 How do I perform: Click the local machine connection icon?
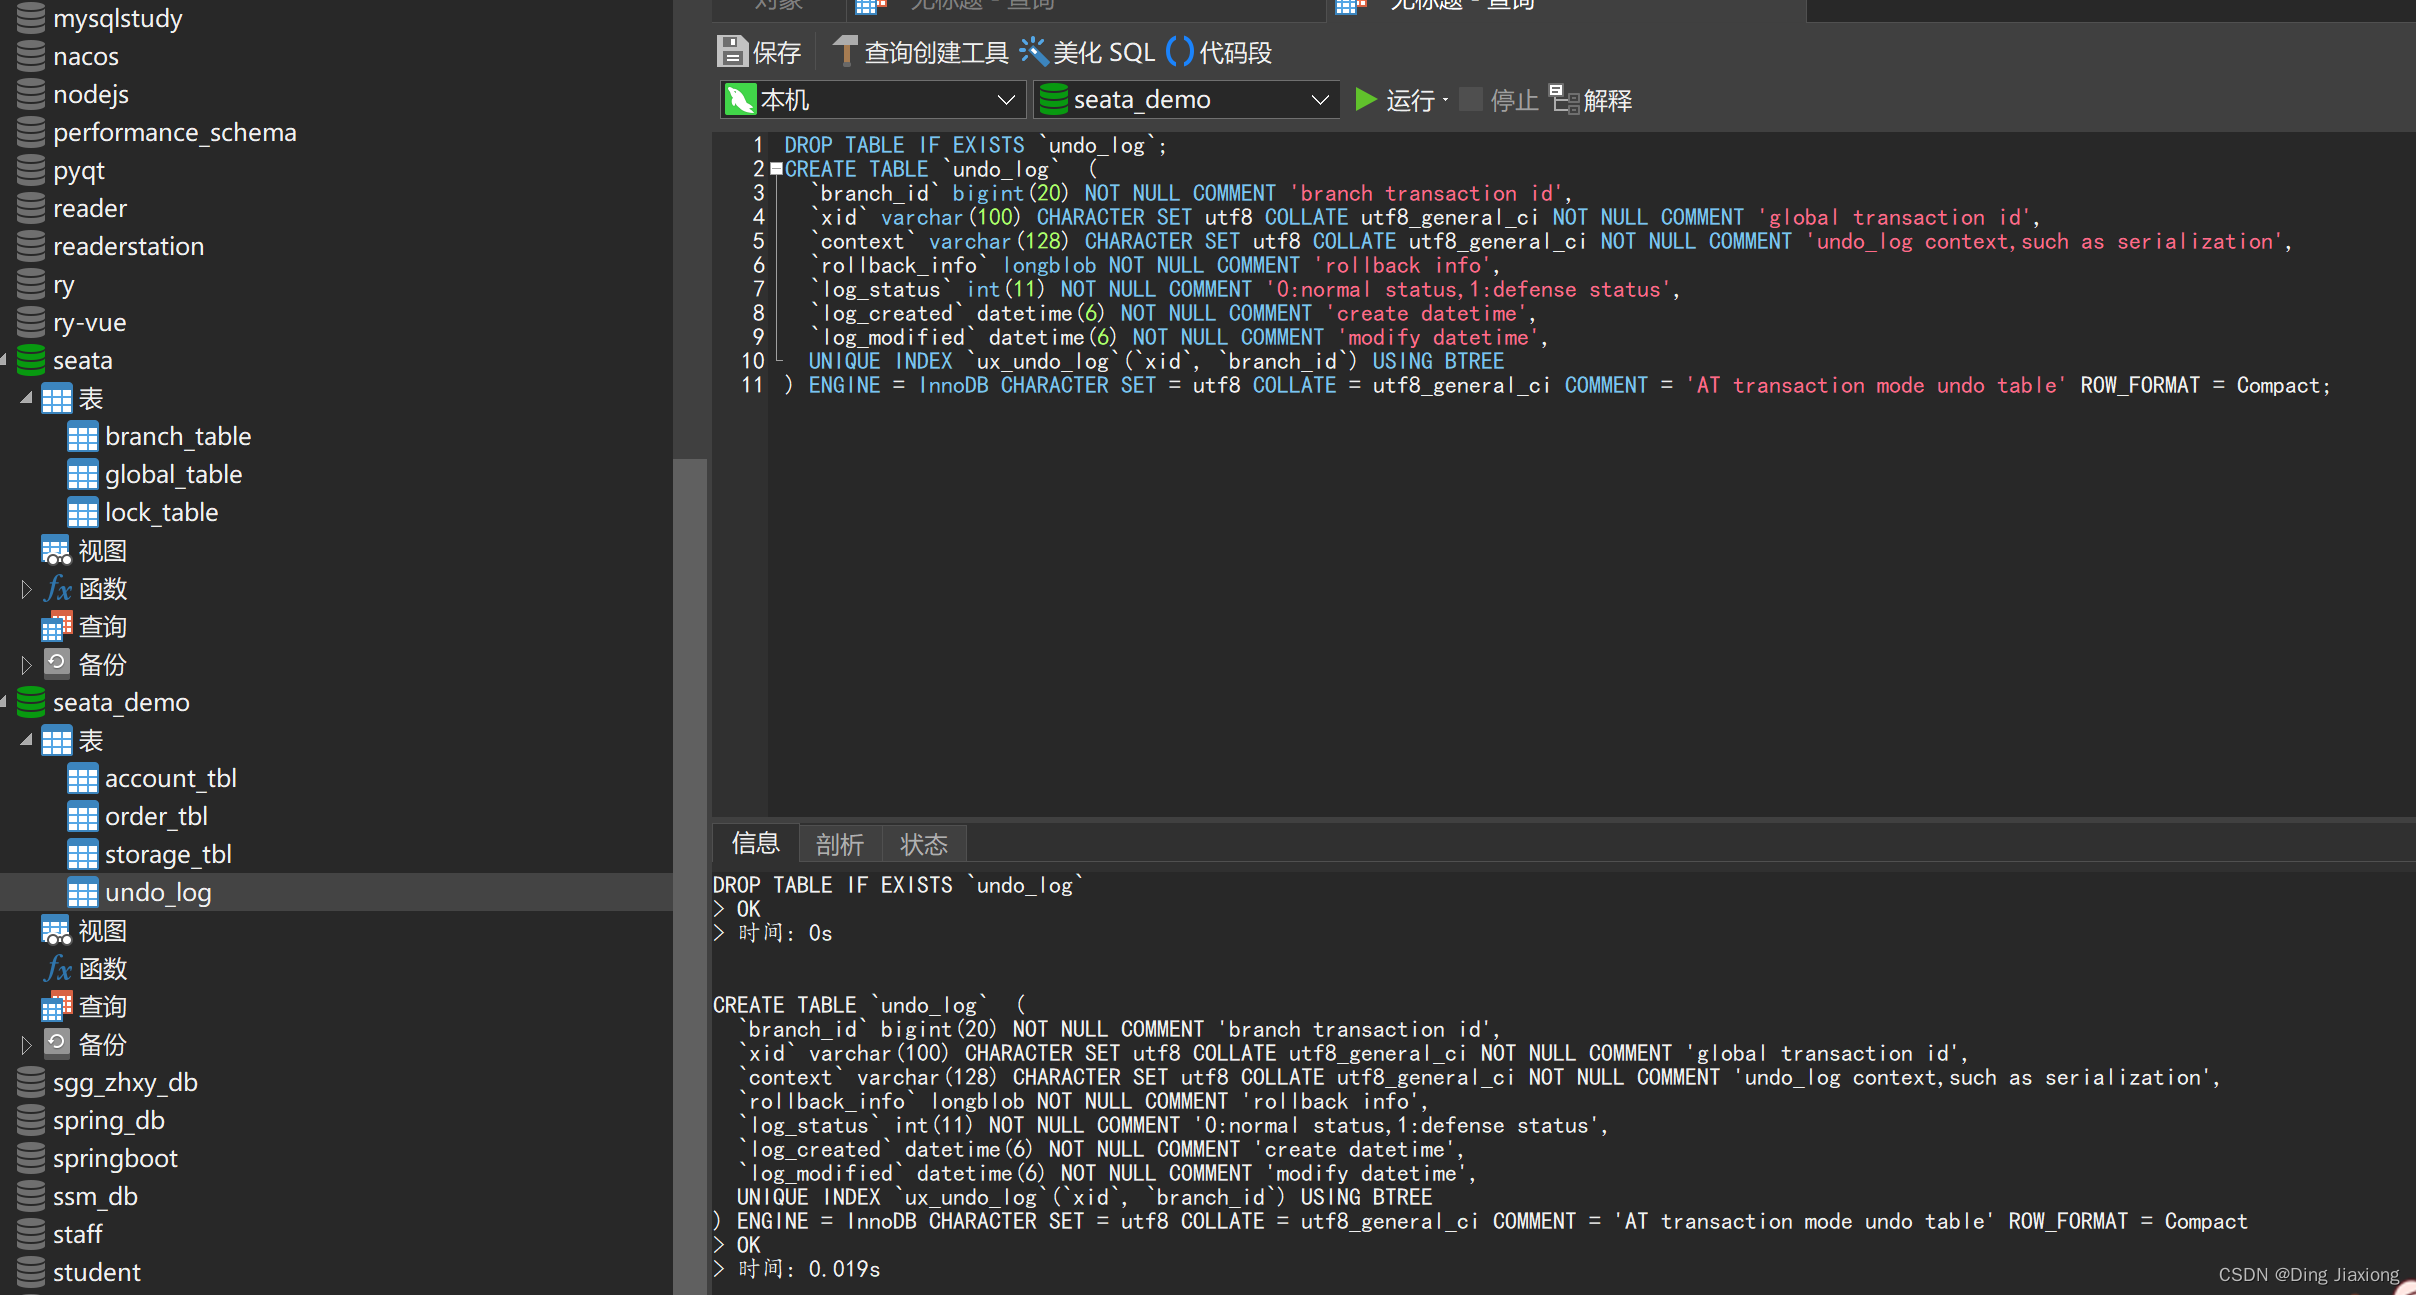[x=740, y=99]
